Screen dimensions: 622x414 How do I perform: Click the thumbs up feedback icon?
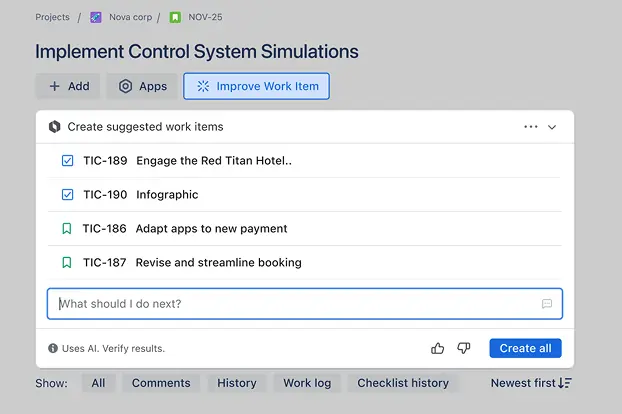click(x=437, y=348)
